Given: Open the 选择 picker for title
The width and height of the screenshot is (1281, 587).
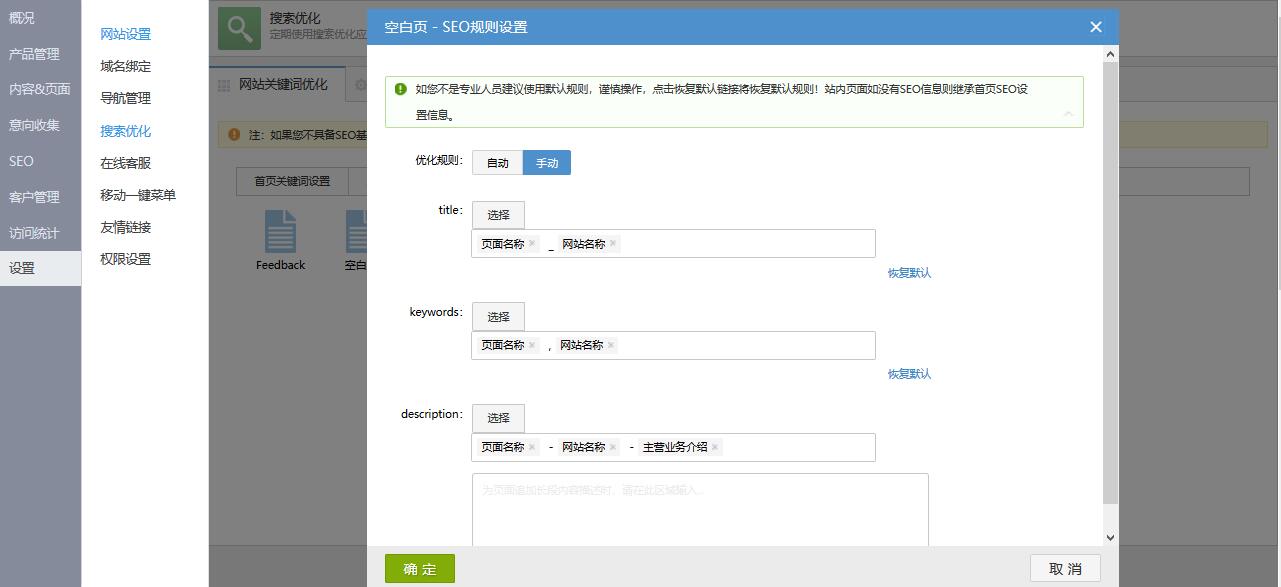Looking at the screenshot, I should pos(498,215).
